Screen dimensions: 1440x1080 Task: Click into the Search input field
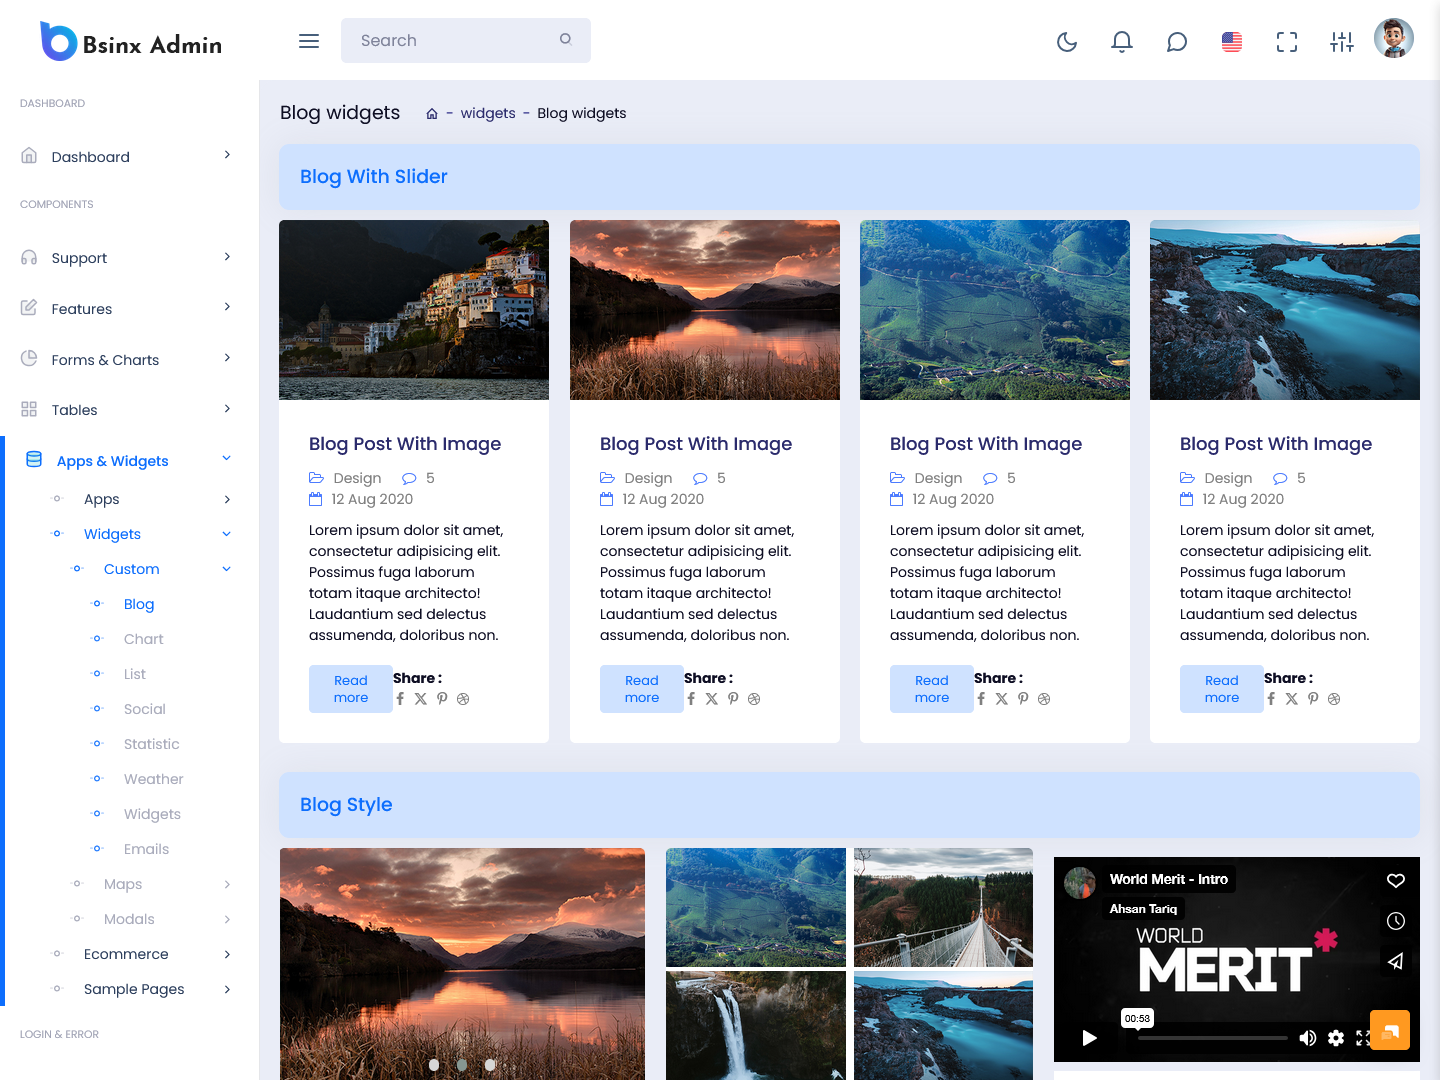[x=455, y=41]
